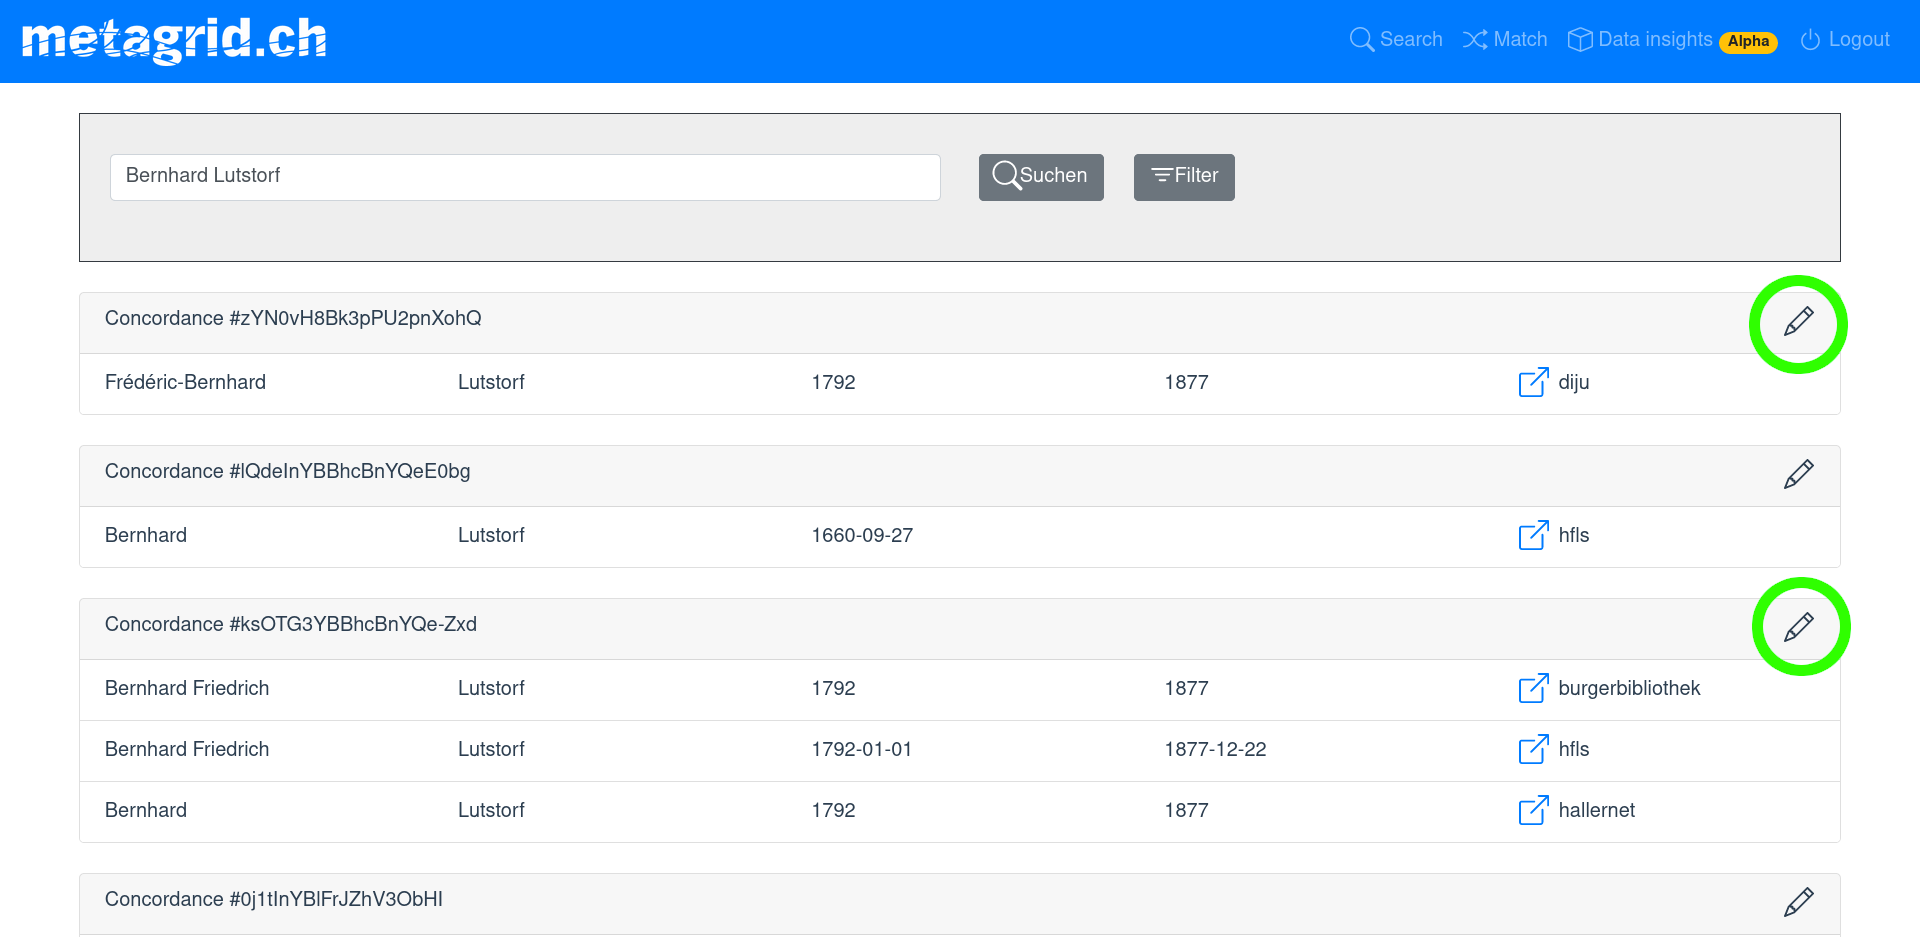The width and height of the screenshot is (1920, 937).
Task: Open external link icon for burgerbibliothek
Action: pyautogui.click(x=1533, y=688)
